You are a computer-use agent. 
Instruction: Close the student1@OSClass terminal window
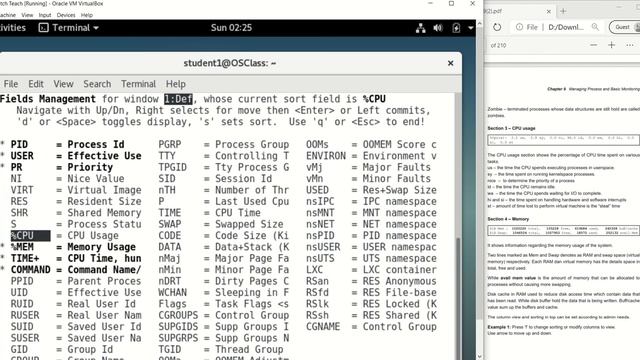[451, 63]
